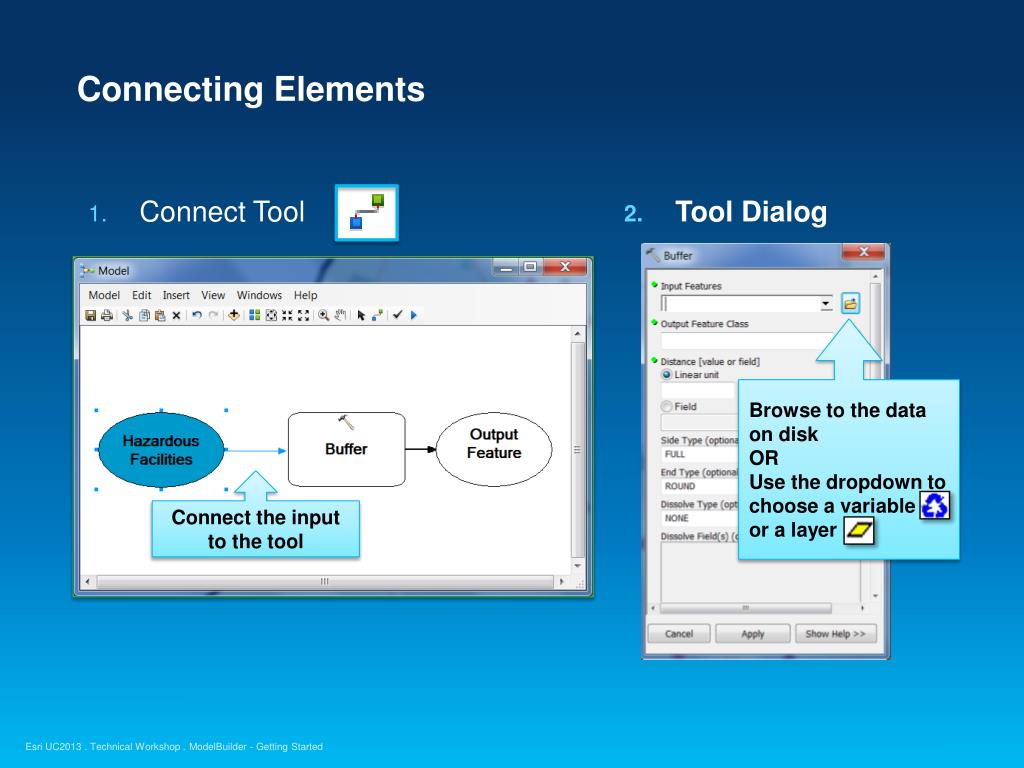Click the Buffer dialog horizontal scrollbar

click(745, 608)
